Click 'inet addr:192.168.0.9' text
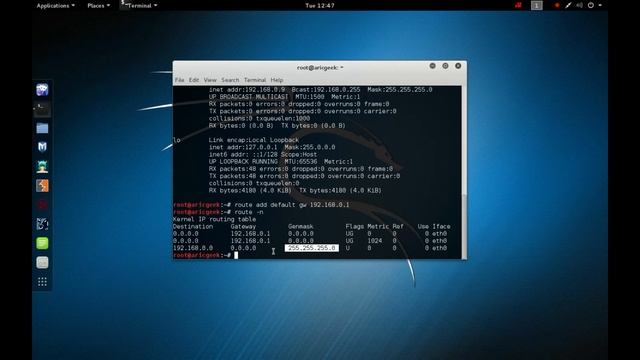Viewport: 640px width, 360px height. click(247, 90)
